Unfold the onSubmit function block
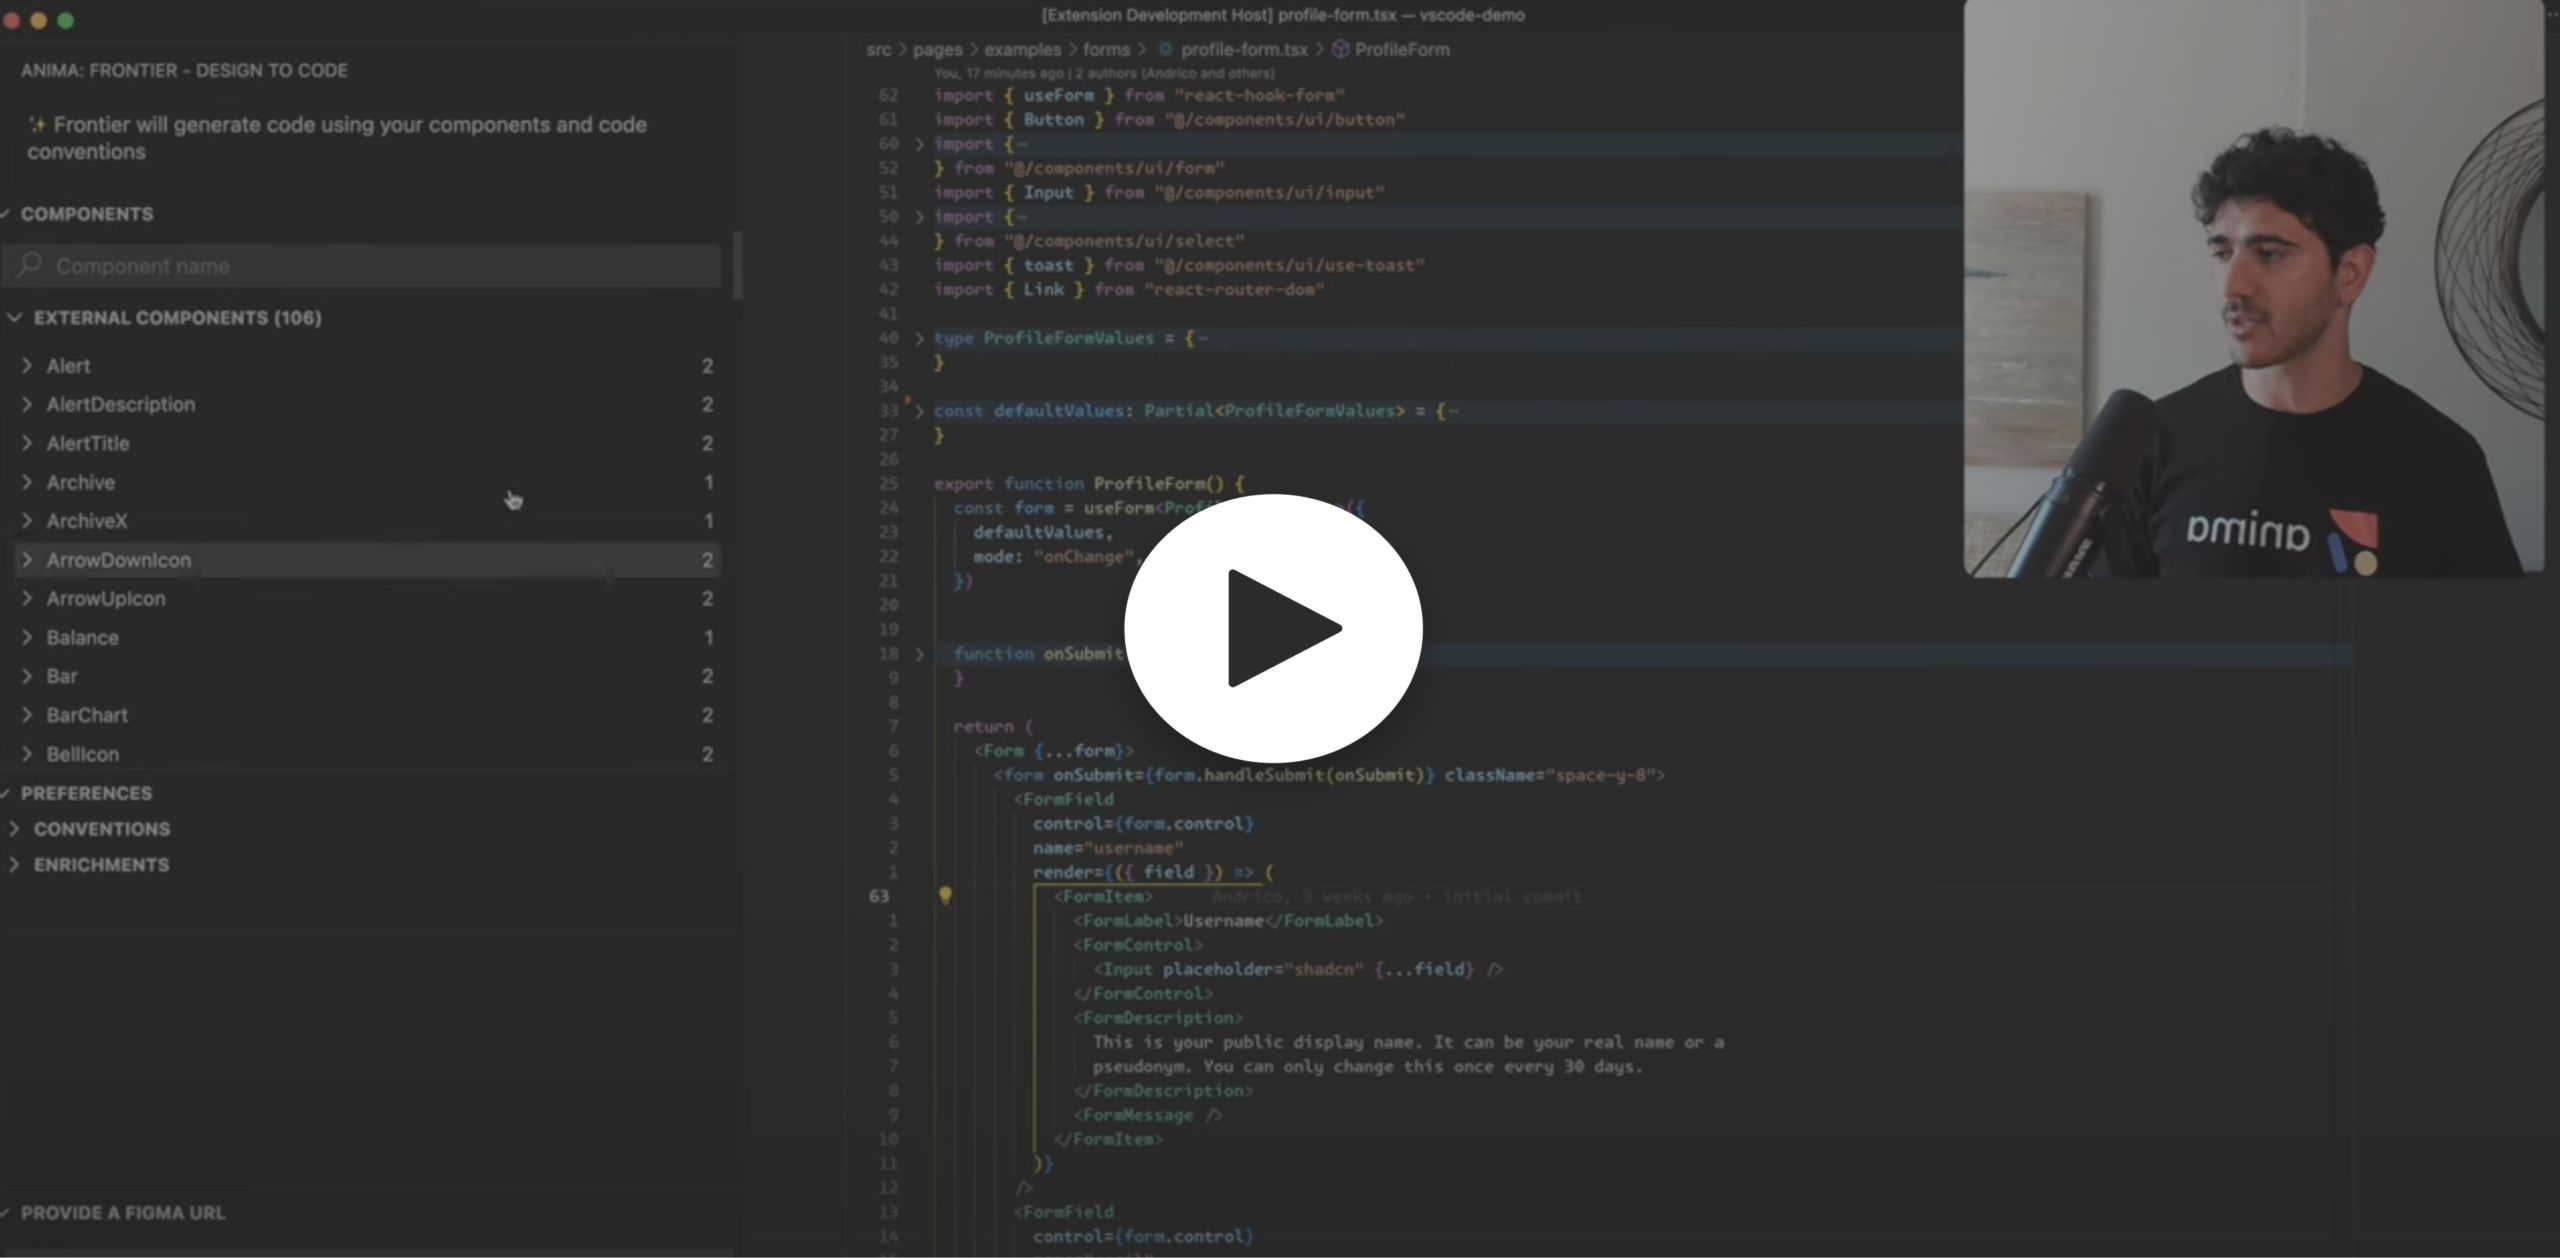 pyautogui.click(x=919, y=654)
